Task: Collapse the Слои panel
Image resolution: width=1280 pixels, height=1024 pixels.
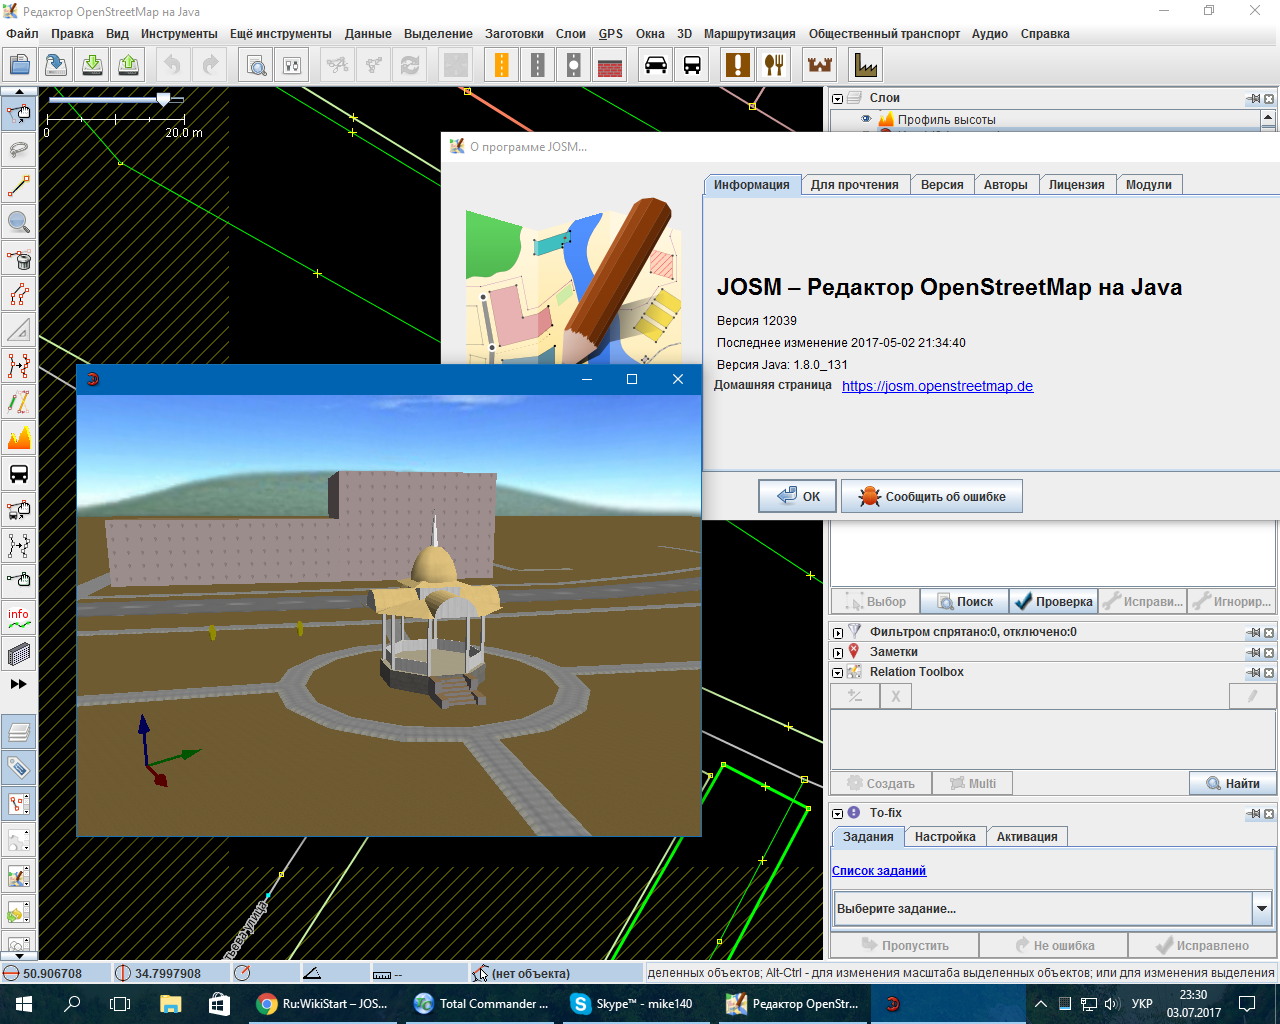Action: tap(838, 99)
